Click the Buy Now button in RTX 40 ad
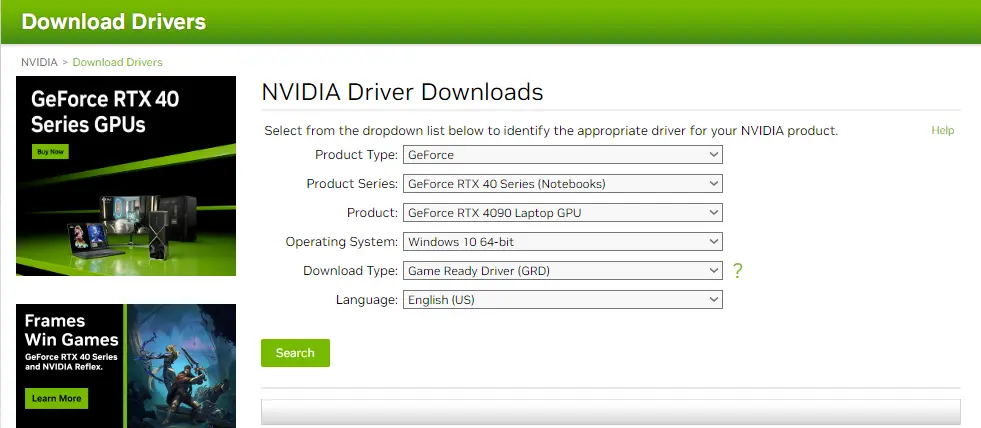981x428 pixels. point(50,152)
